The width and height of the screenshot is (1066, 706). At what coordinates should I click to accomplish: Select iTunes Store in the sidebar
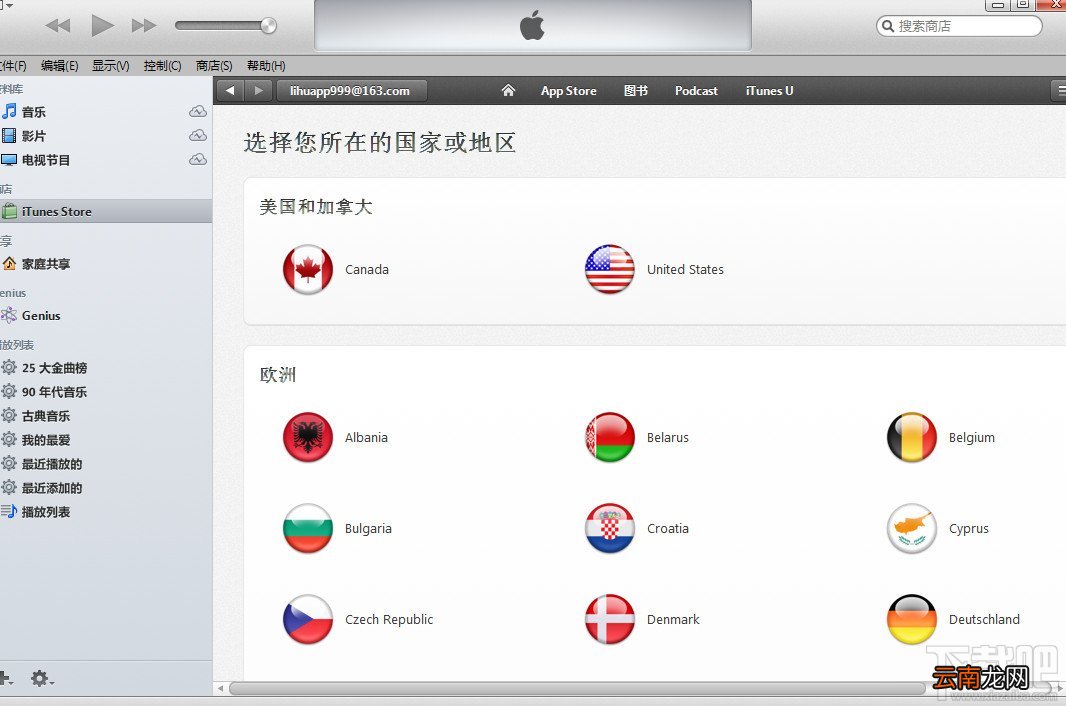(106, 212)
